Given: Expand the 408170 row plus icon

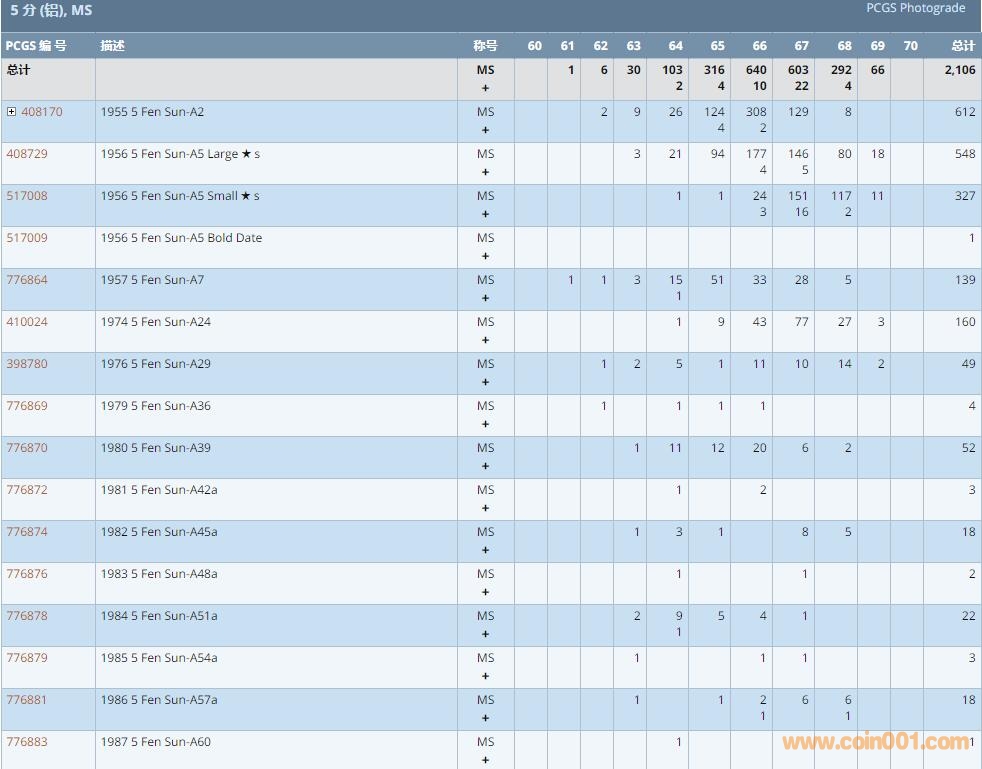Looking at the screenshot, I should (11, 112).
